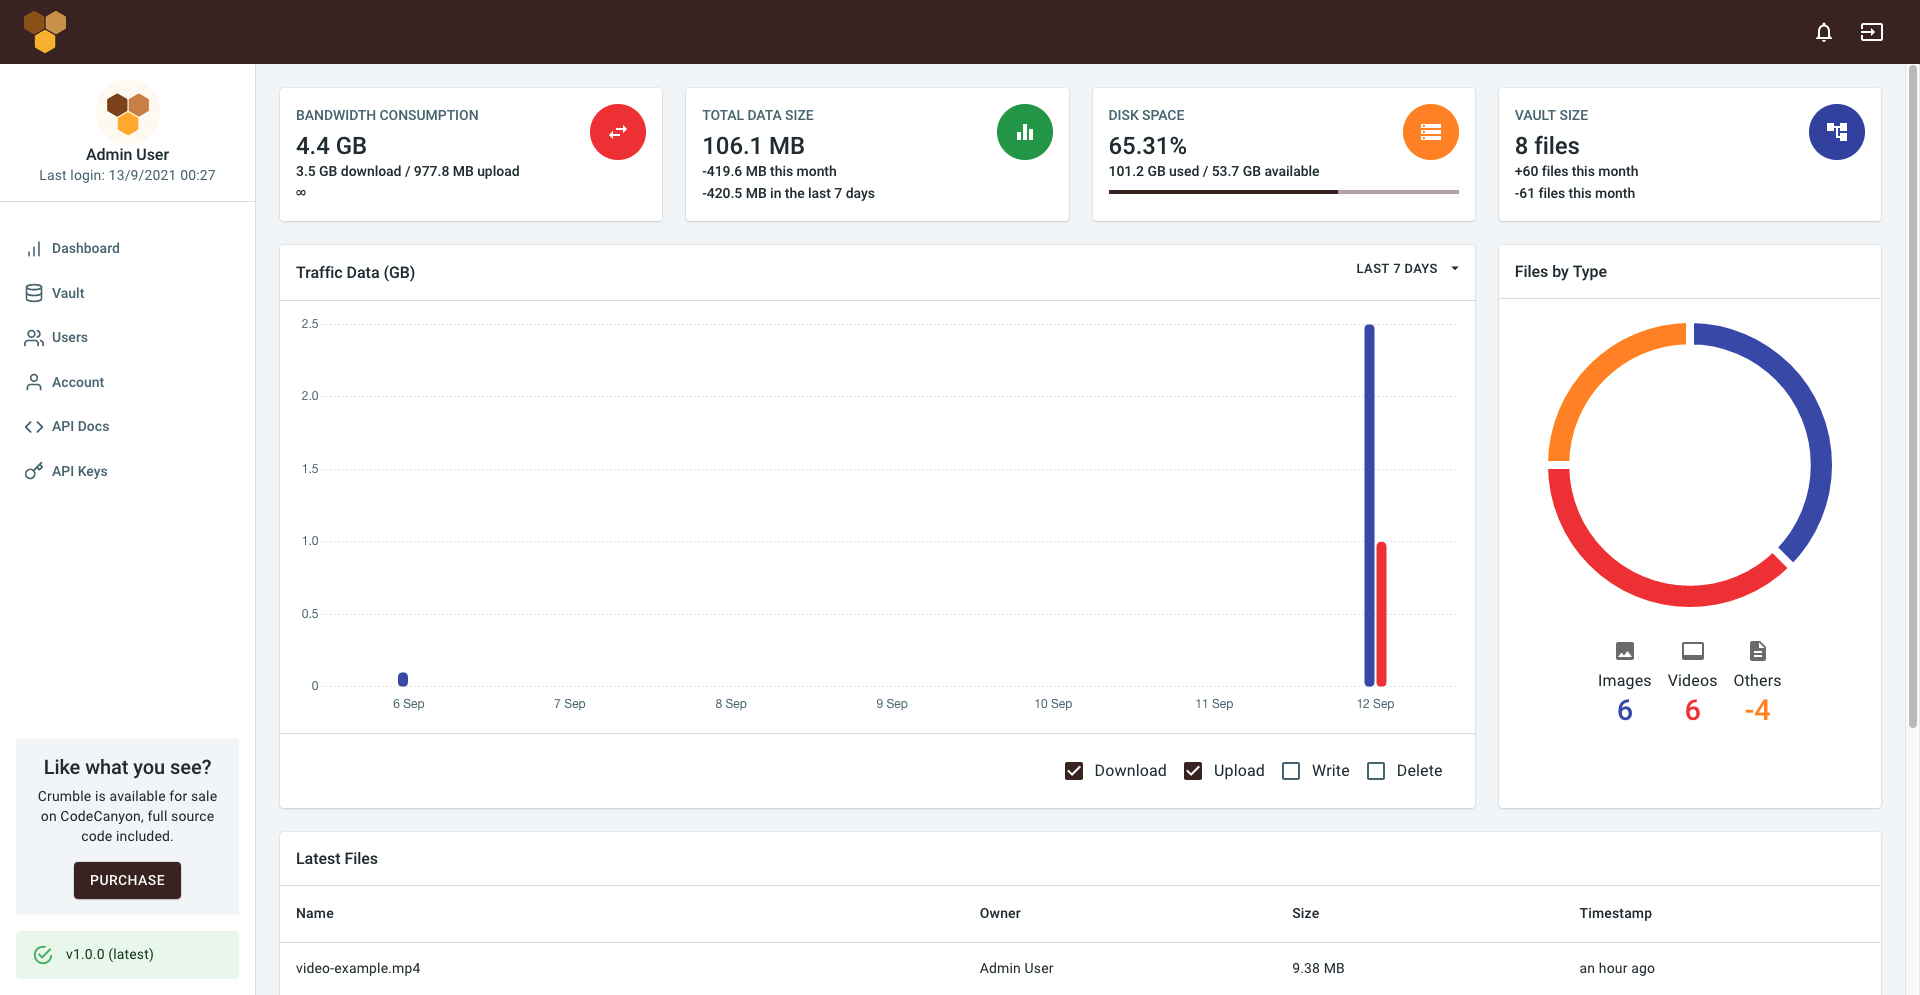Open API Keys in the sidebar

point(79,471)
